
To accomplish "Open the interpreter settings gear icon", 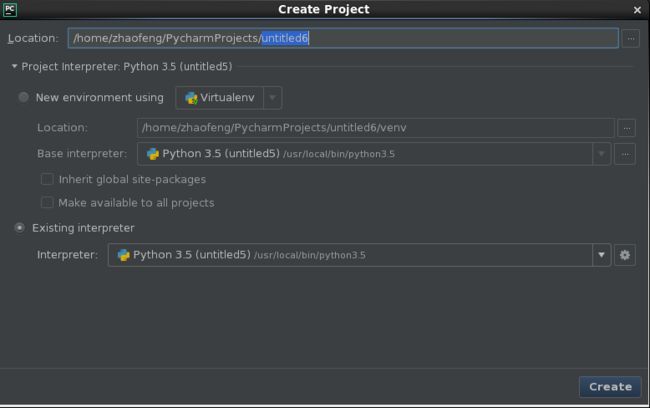I will pos(625,255).
